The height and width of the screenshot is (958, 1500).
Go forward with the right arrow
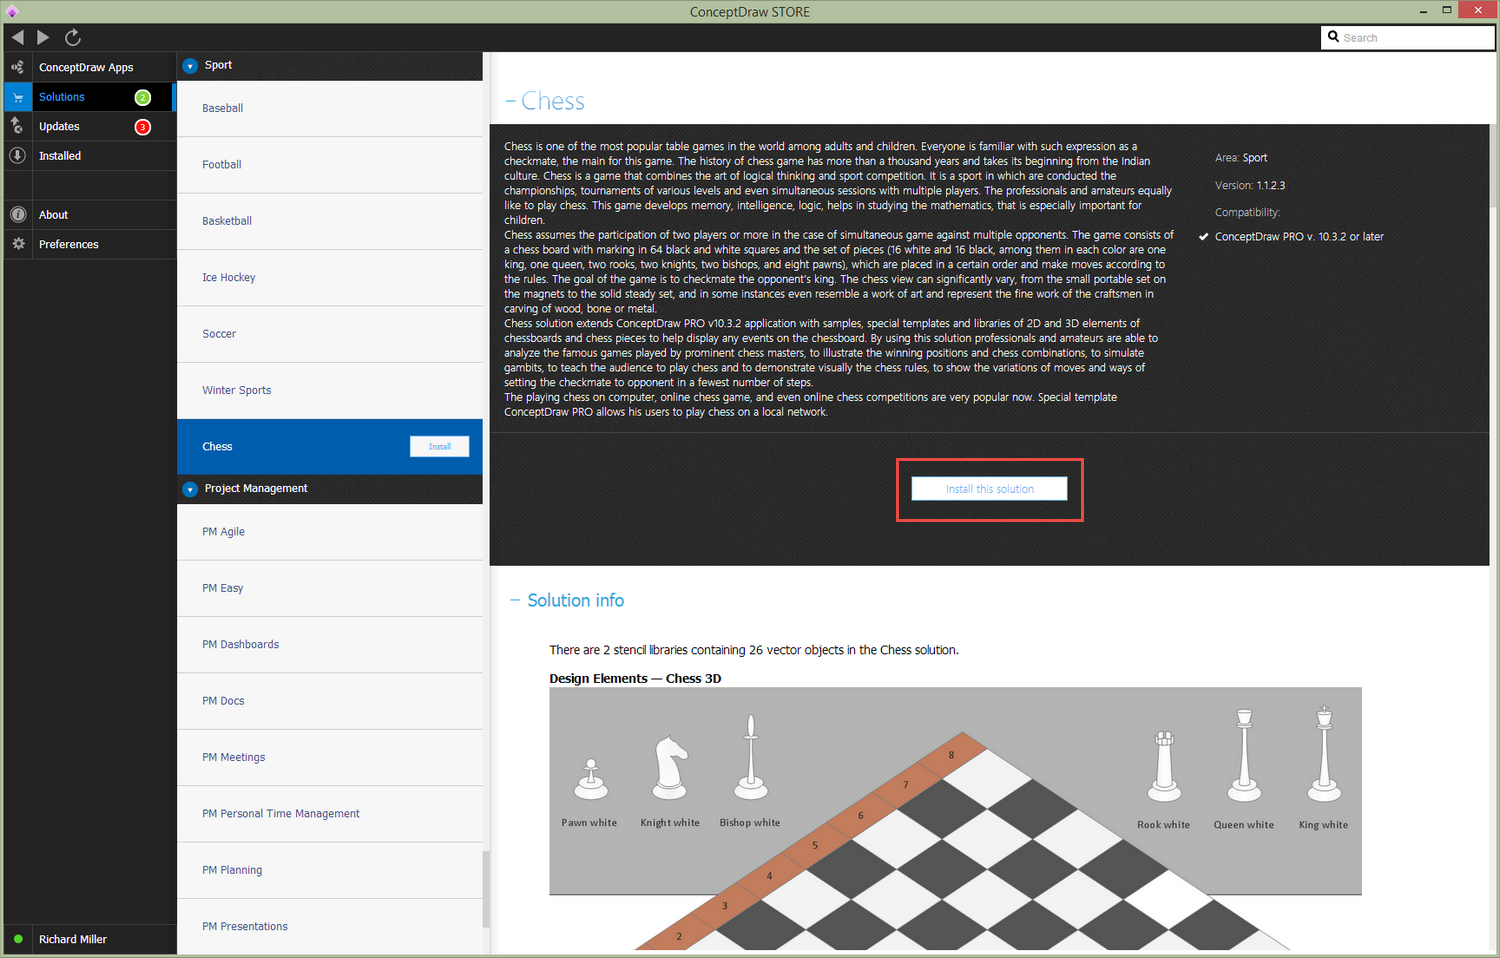click(43, 37)
